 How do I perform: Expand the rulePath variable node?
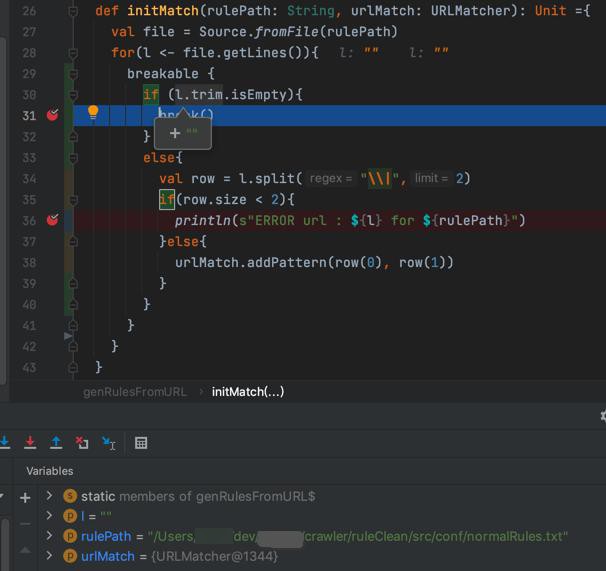pos(49,535)
